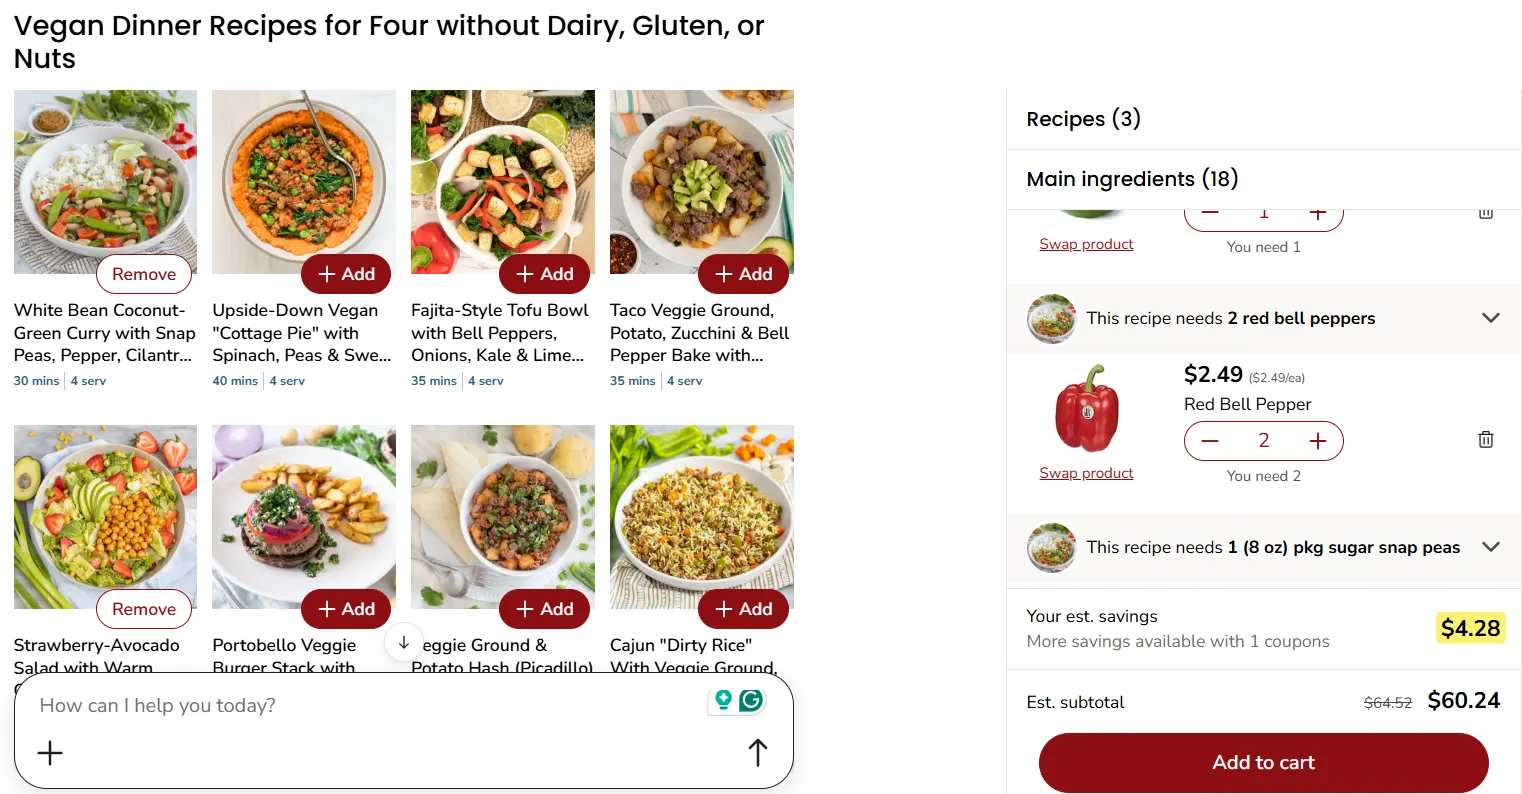Select the Recipes (3) section
Viewport: 1522px width, 794px height.
point(1083,119)
